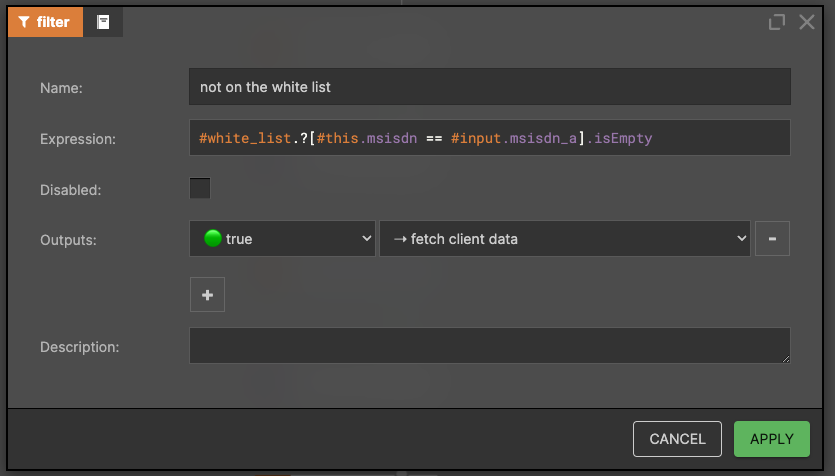This screenshot has height=476, width=835.
Task: Add a new output with the plus button
Action: [207, 294]
